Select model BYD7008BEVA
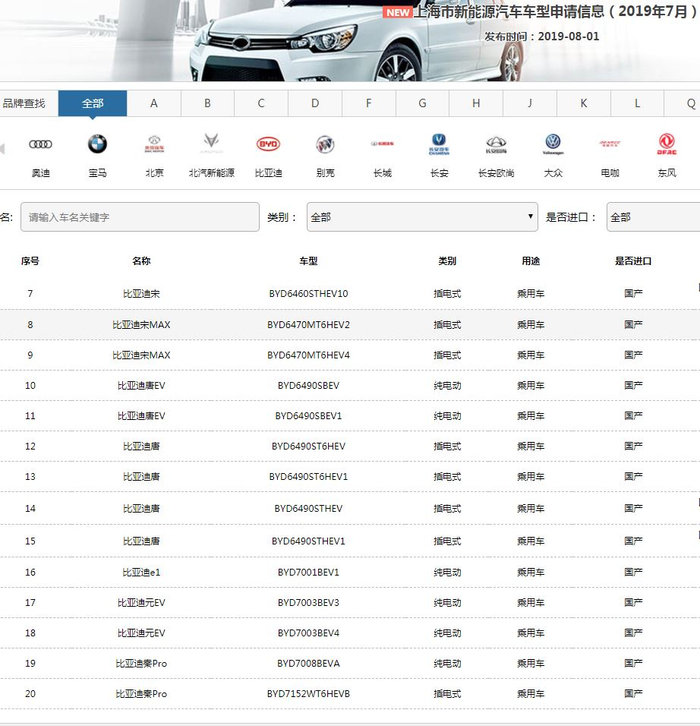Viewport: 700px width, 726px height. coord(308,663)
